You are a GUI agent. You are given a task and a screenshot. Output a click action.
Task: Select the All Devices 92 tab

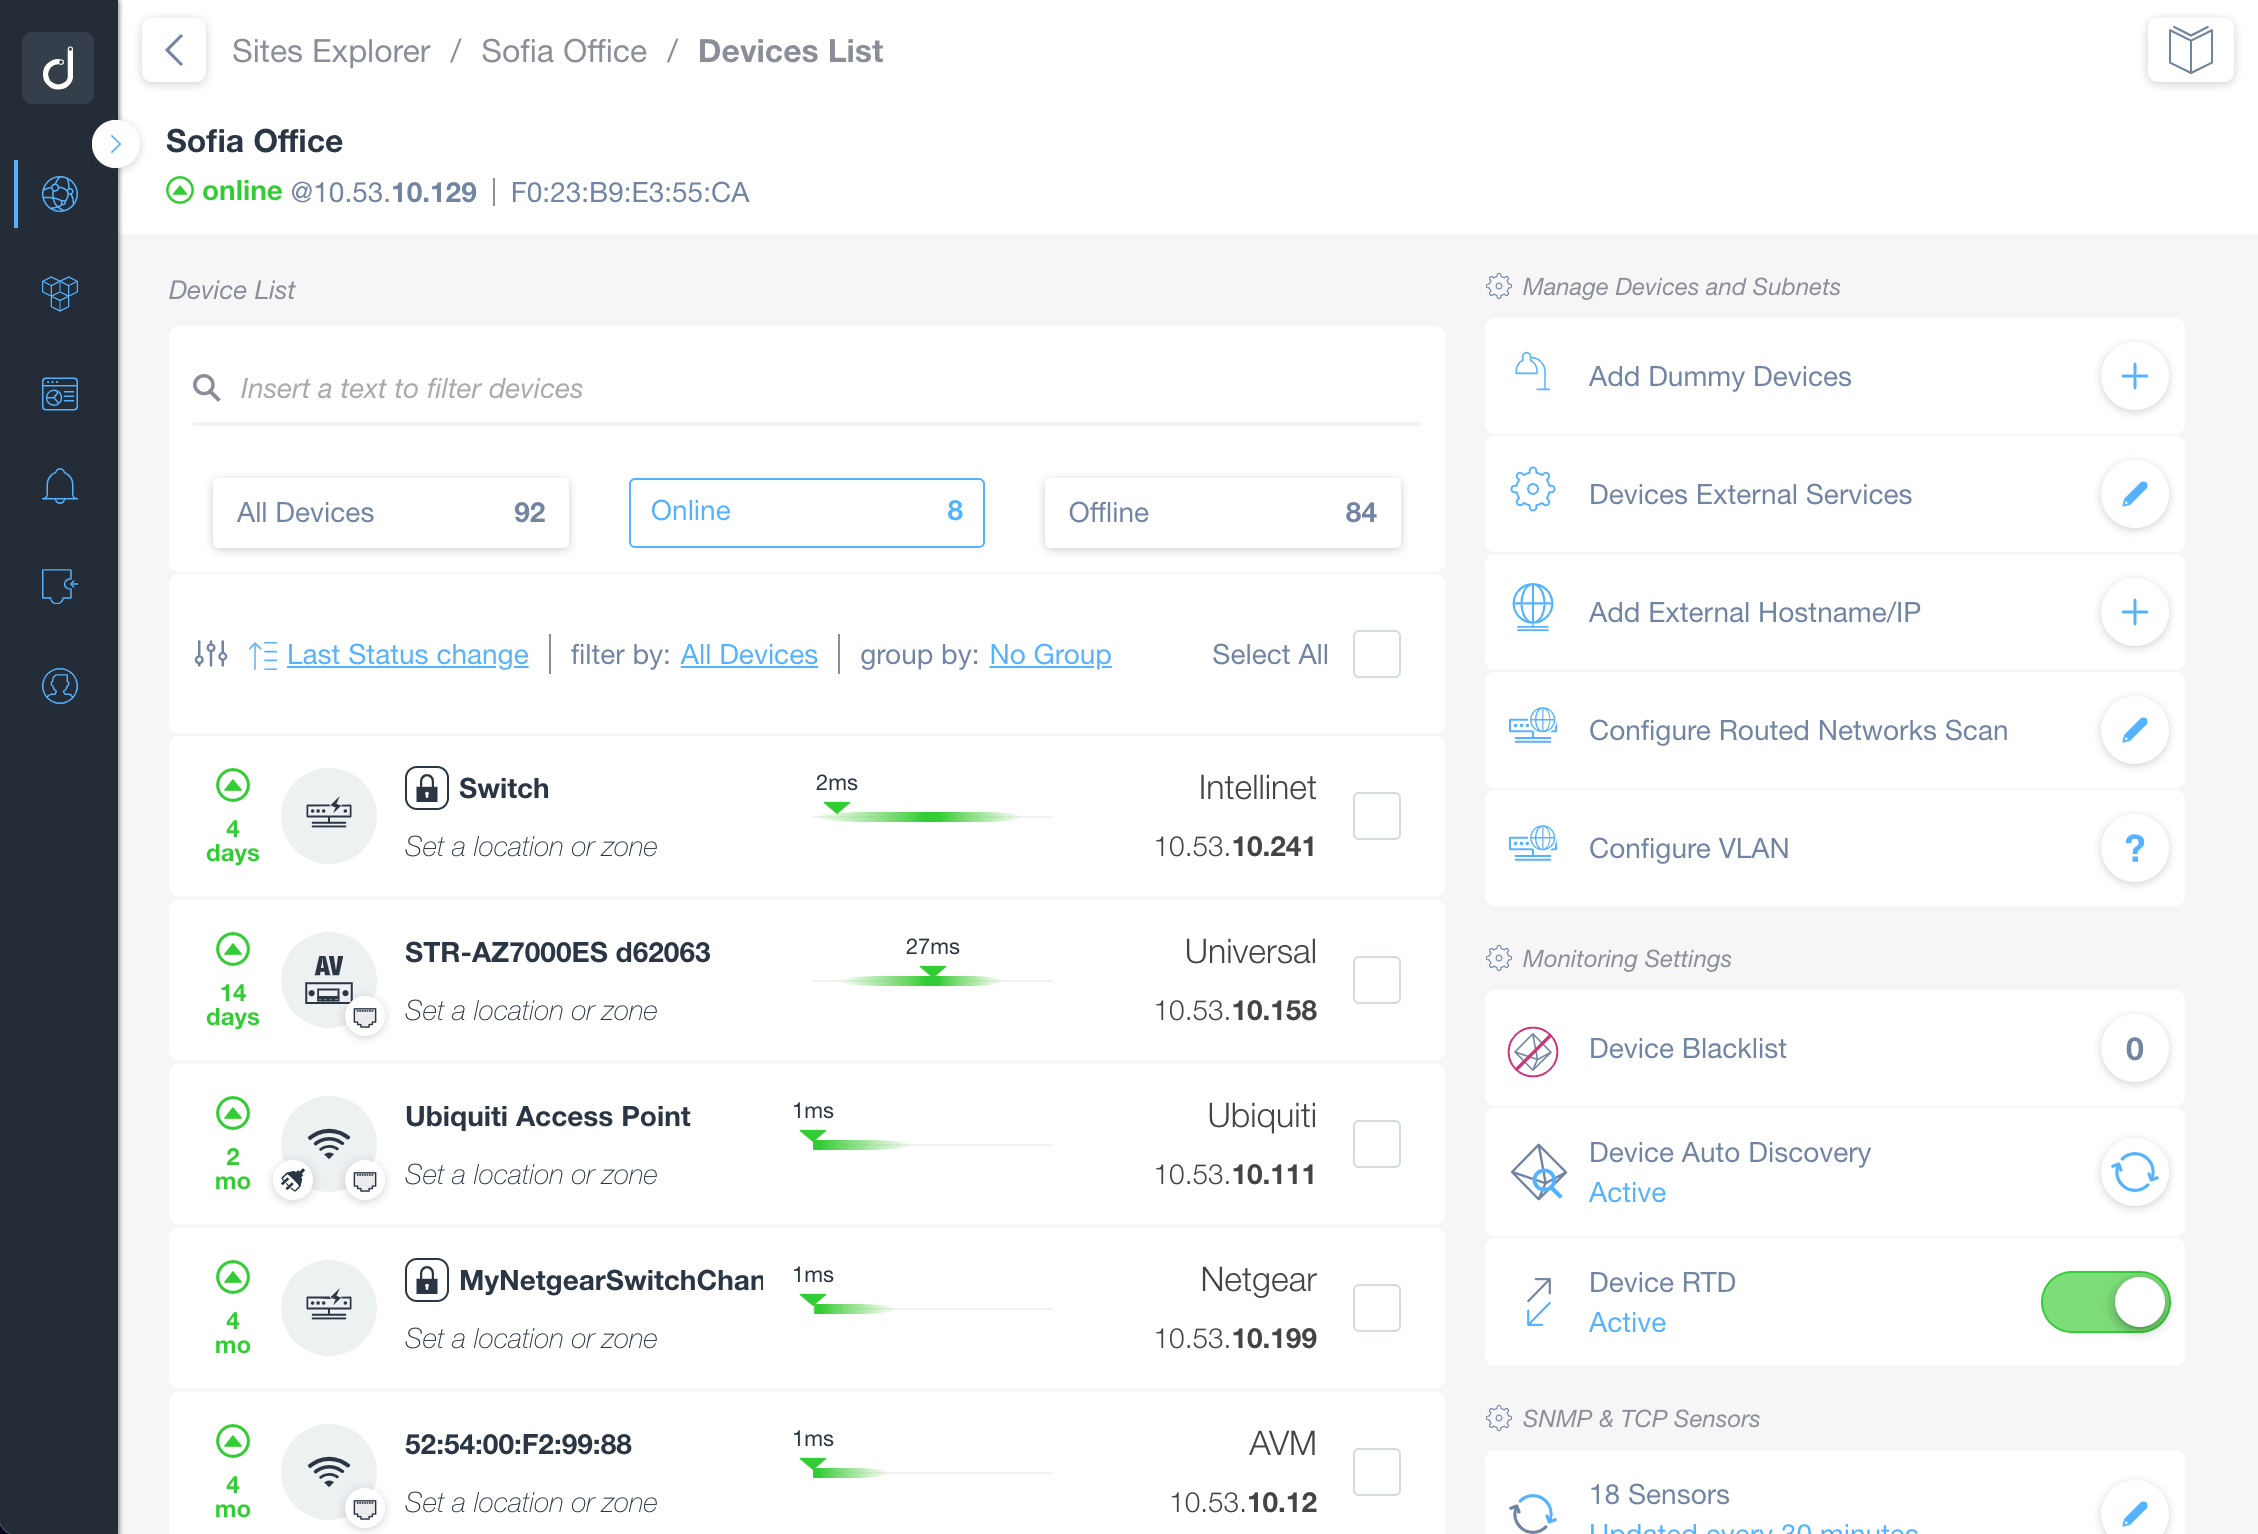tap(391, 512)
